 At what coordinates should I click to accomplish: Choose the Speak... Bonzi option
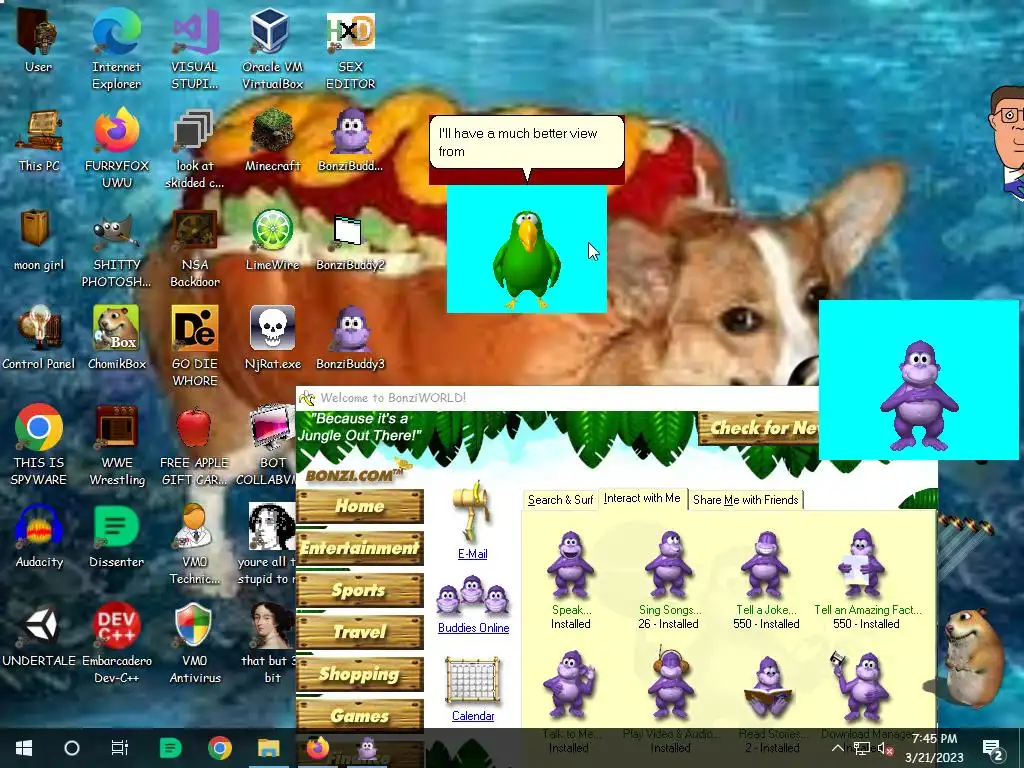(570, 581)
